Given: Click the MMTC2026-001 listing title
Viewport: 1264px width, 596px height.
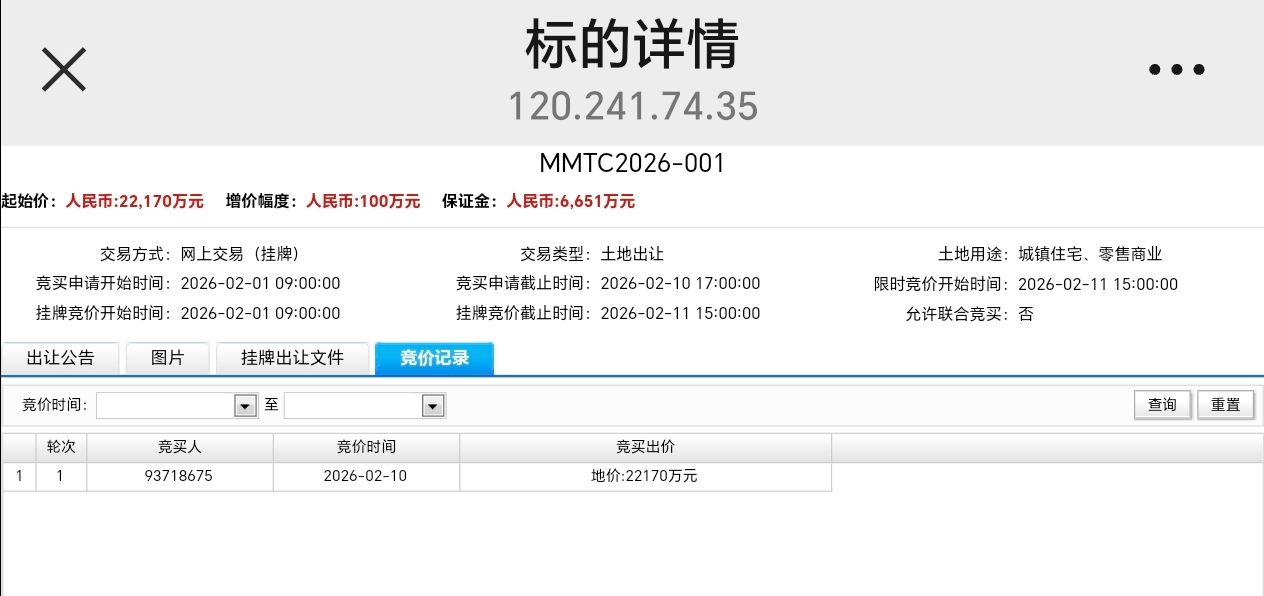Looking at the screenshot, I should coord(632,163).
